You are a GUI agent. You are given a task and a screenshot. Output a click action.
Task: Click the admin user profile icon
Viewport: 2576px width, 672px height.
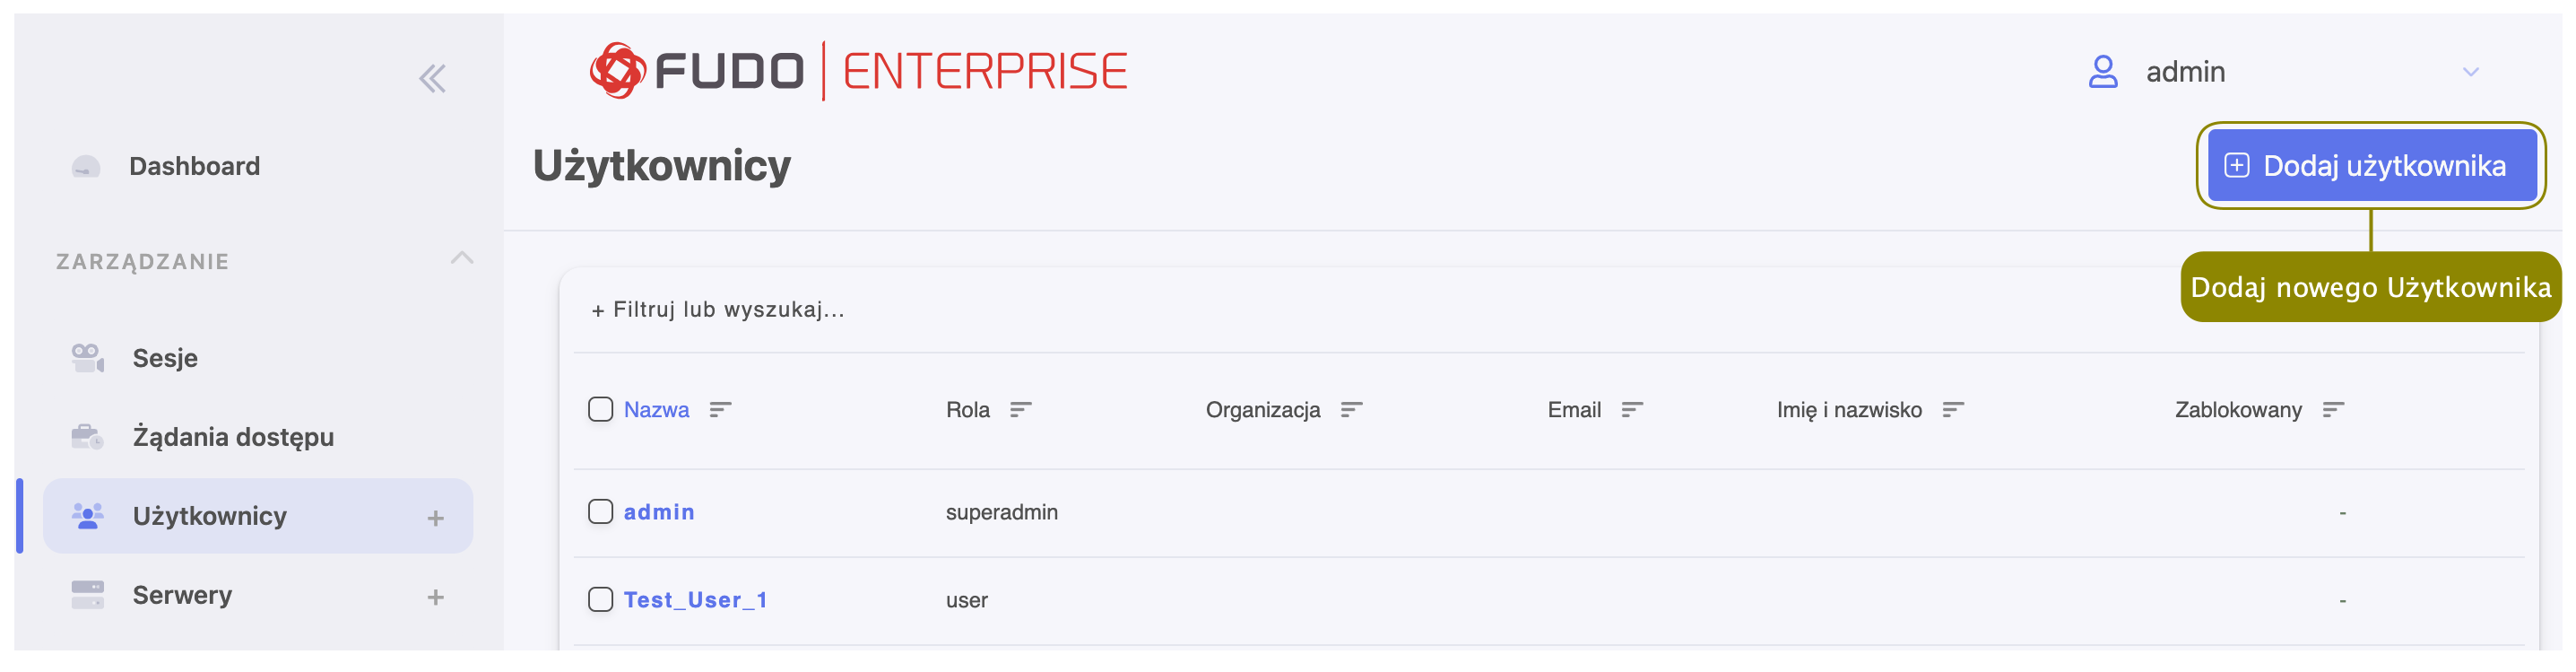click(x=2103, y=72)
